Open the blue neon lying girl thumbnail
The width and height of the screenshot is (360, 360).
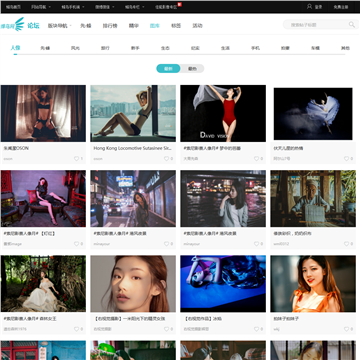(x=223, y=284)
